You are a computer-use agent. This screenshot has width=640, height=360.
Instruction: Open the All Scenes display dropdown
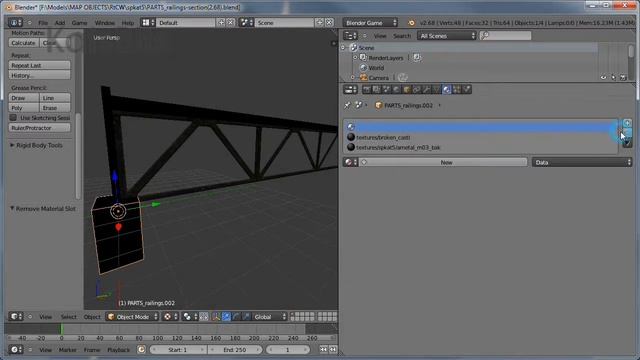click(447, 36)
